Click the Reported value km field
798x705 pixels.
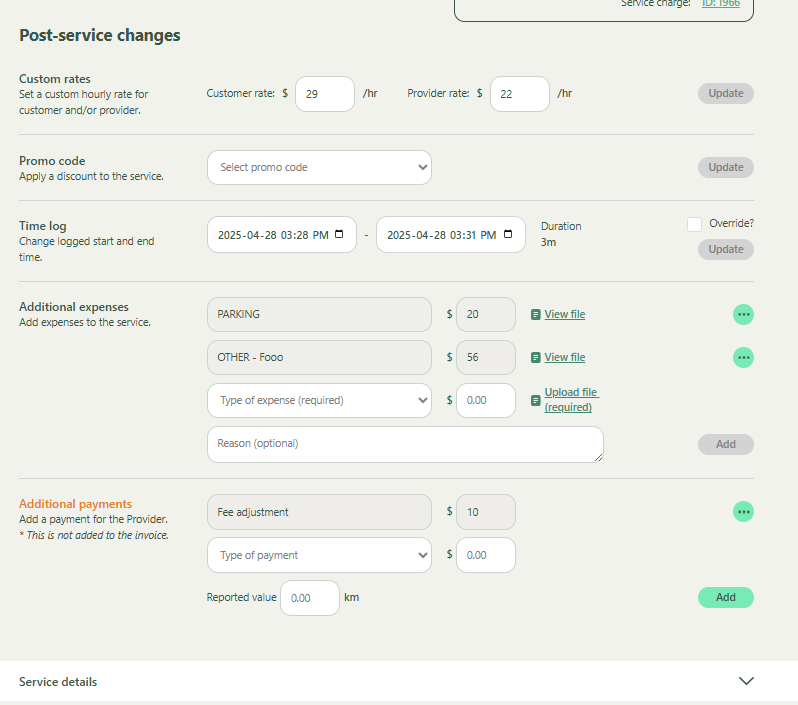click(309, 598)
